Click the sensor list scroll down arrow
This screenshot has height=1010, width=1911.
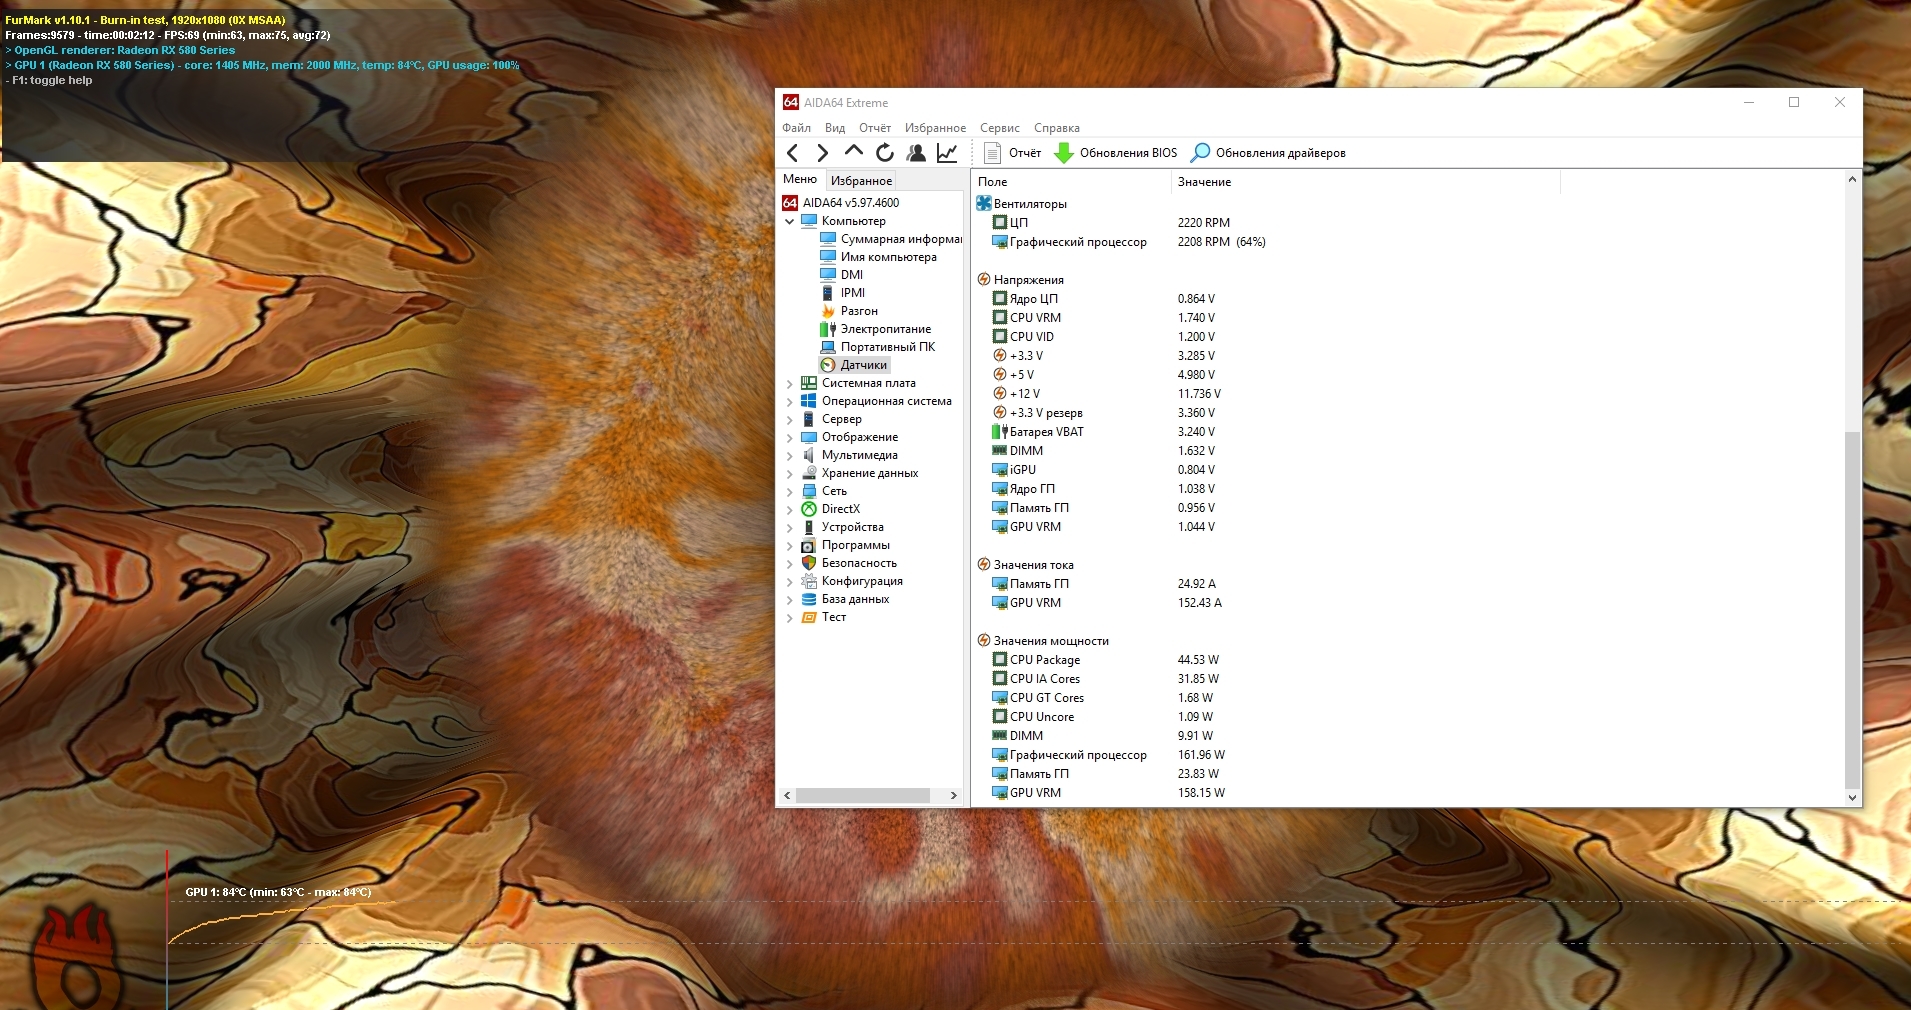click(1852, 798)
